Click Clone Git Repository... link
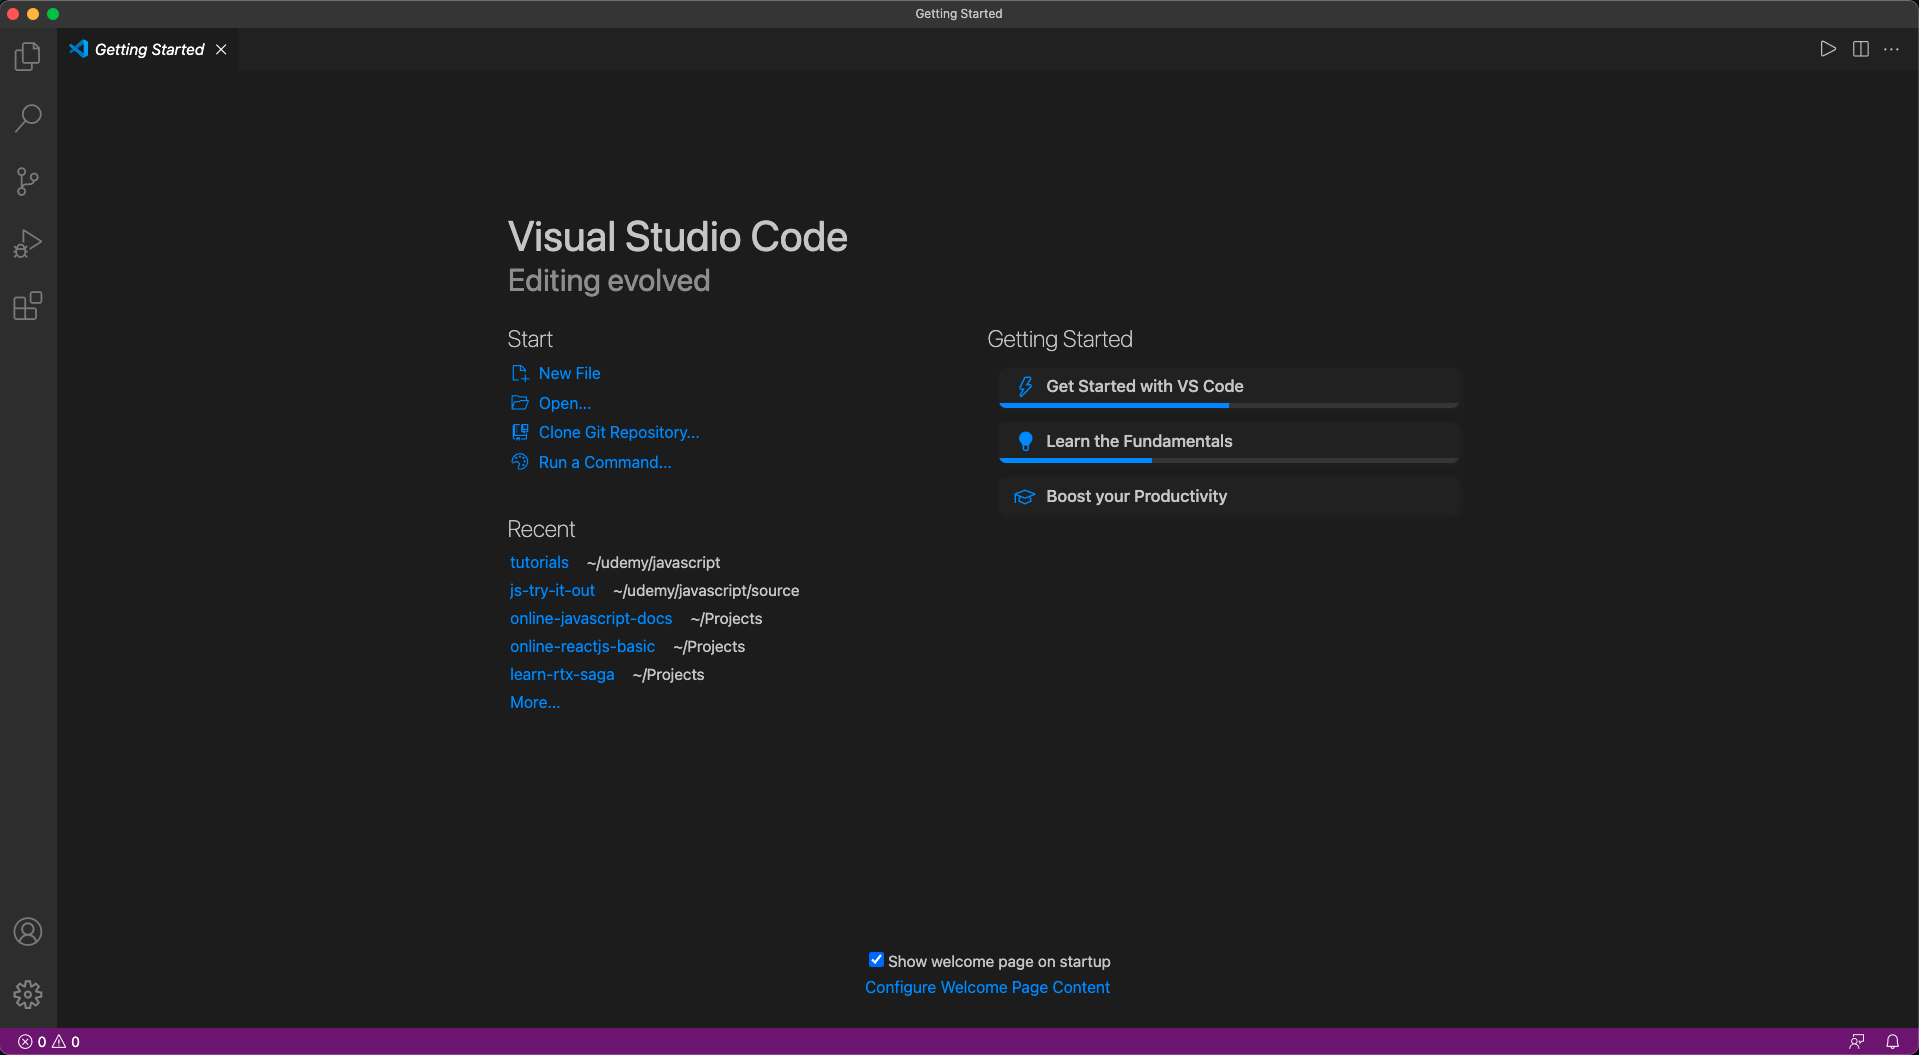 pyautogui.click(x=619, y=432)
